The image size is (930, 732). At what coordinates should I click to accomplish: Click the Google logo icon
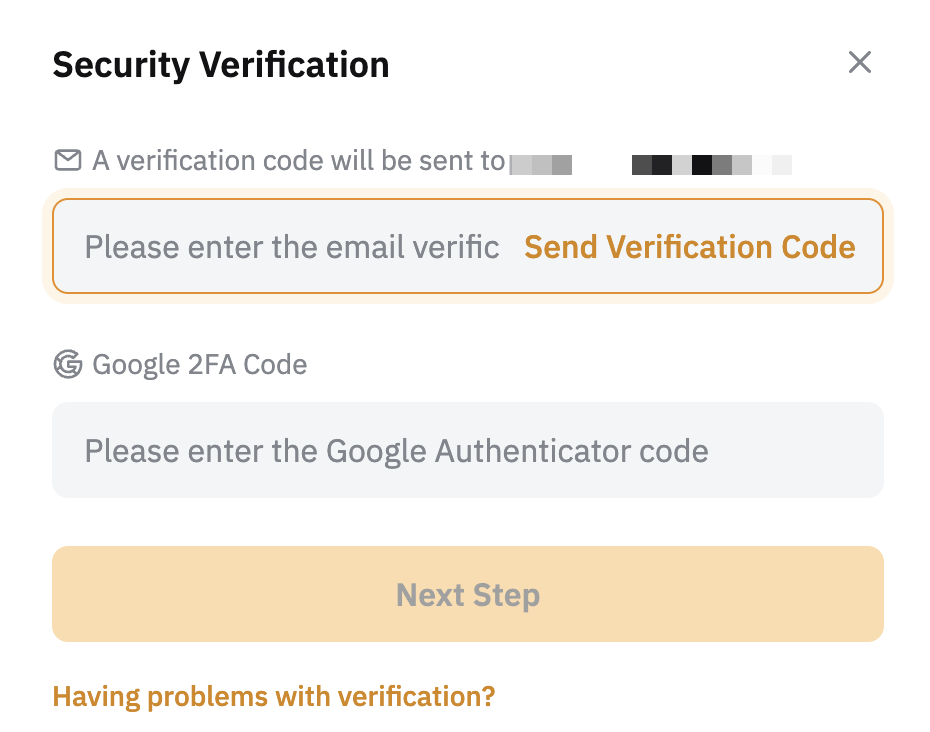[x=67, y=364]
